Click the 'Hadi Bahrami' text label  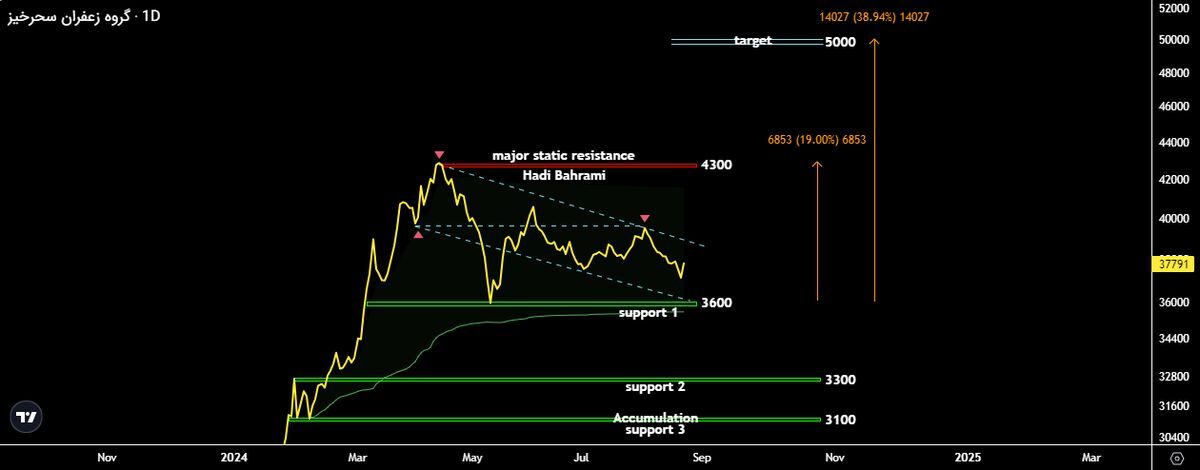[x=564, y=175]
